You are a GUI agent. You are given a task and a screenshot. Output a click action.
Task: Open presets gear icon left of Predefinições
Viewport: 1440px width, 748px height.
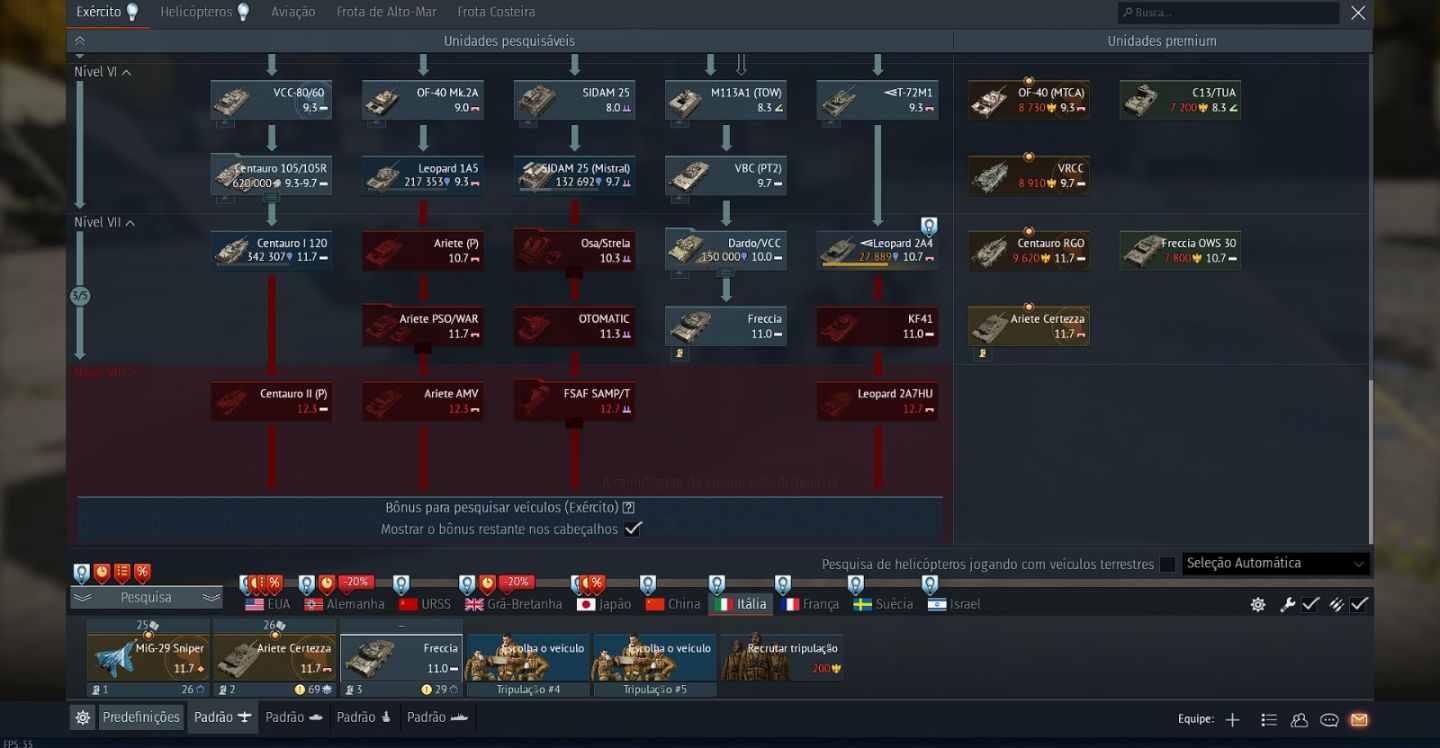coord(83,717)
